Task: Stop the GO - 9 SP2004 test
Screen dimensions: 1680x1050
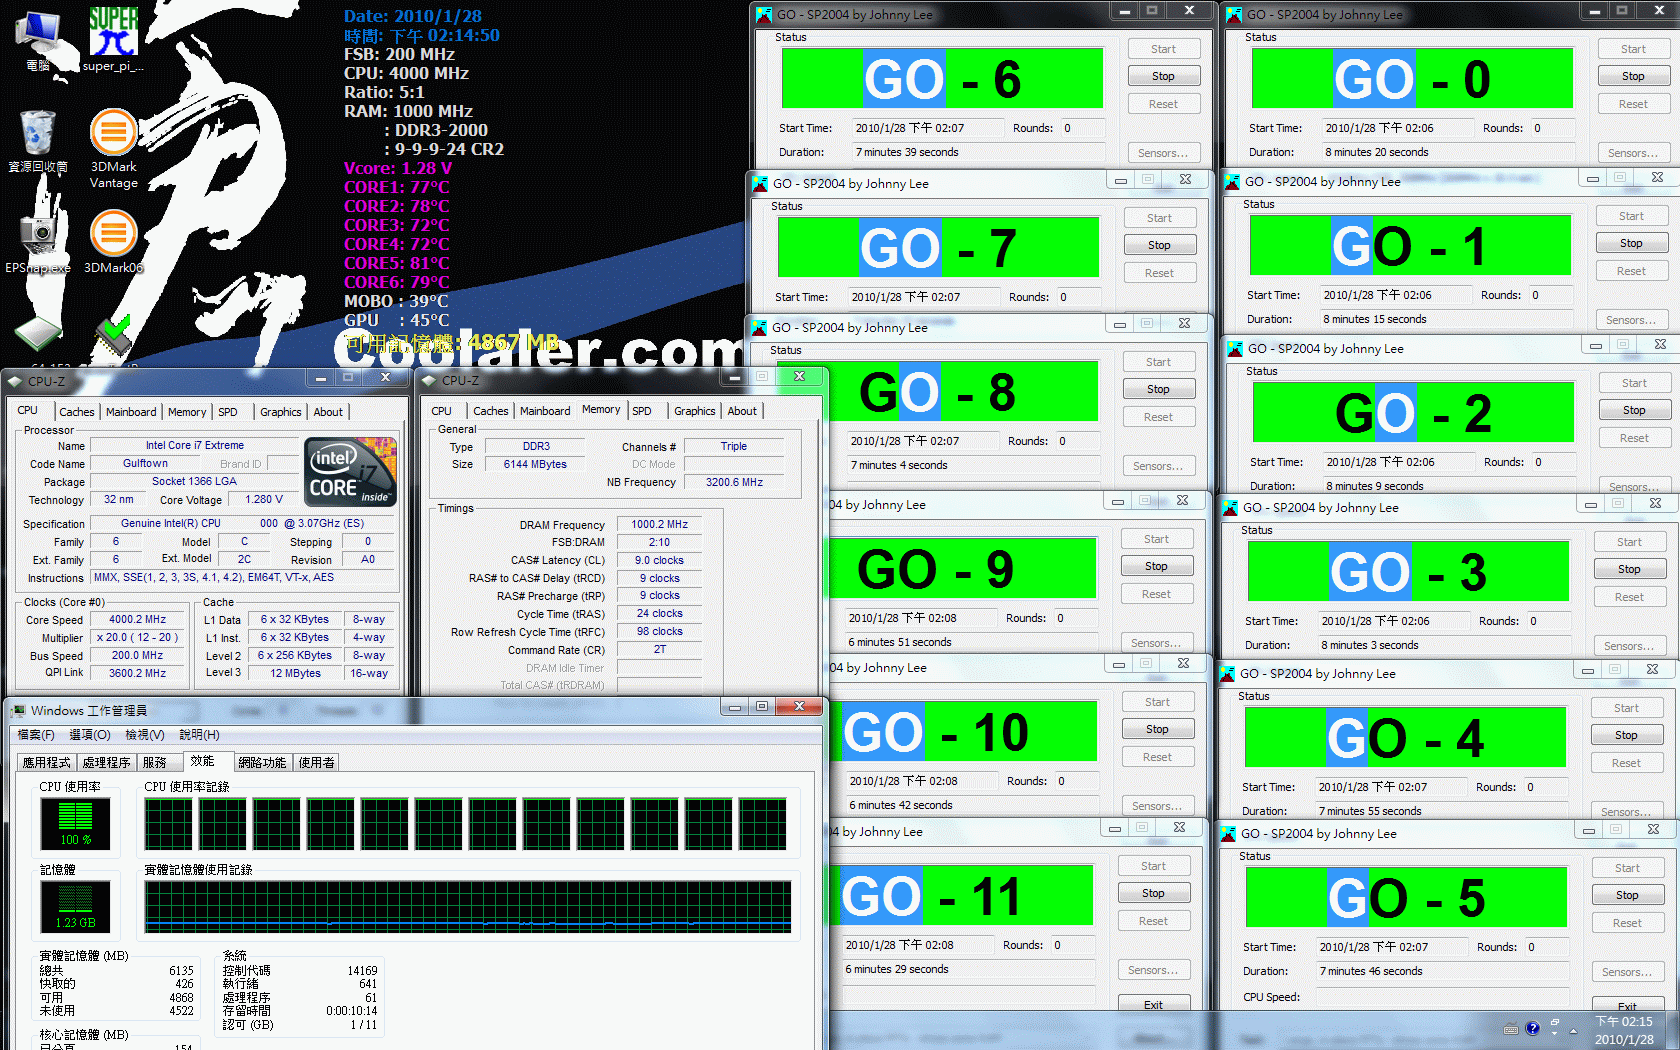Action: pos(1156,566)
